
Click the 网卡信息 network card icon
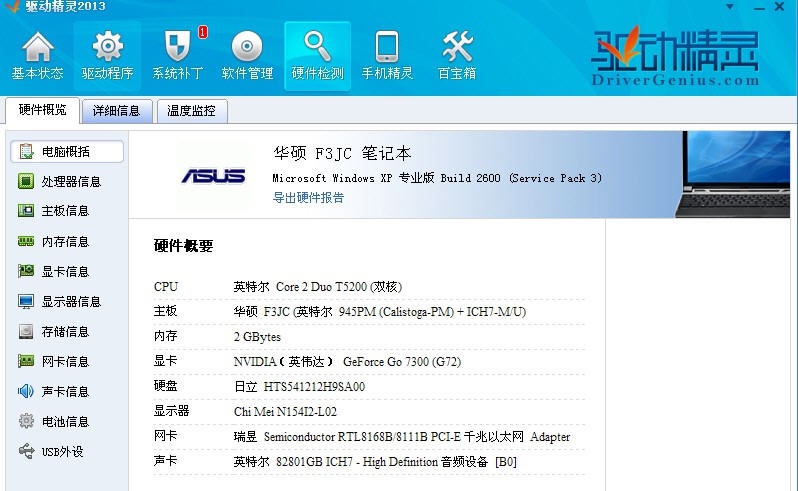click(x=26, y=361)
